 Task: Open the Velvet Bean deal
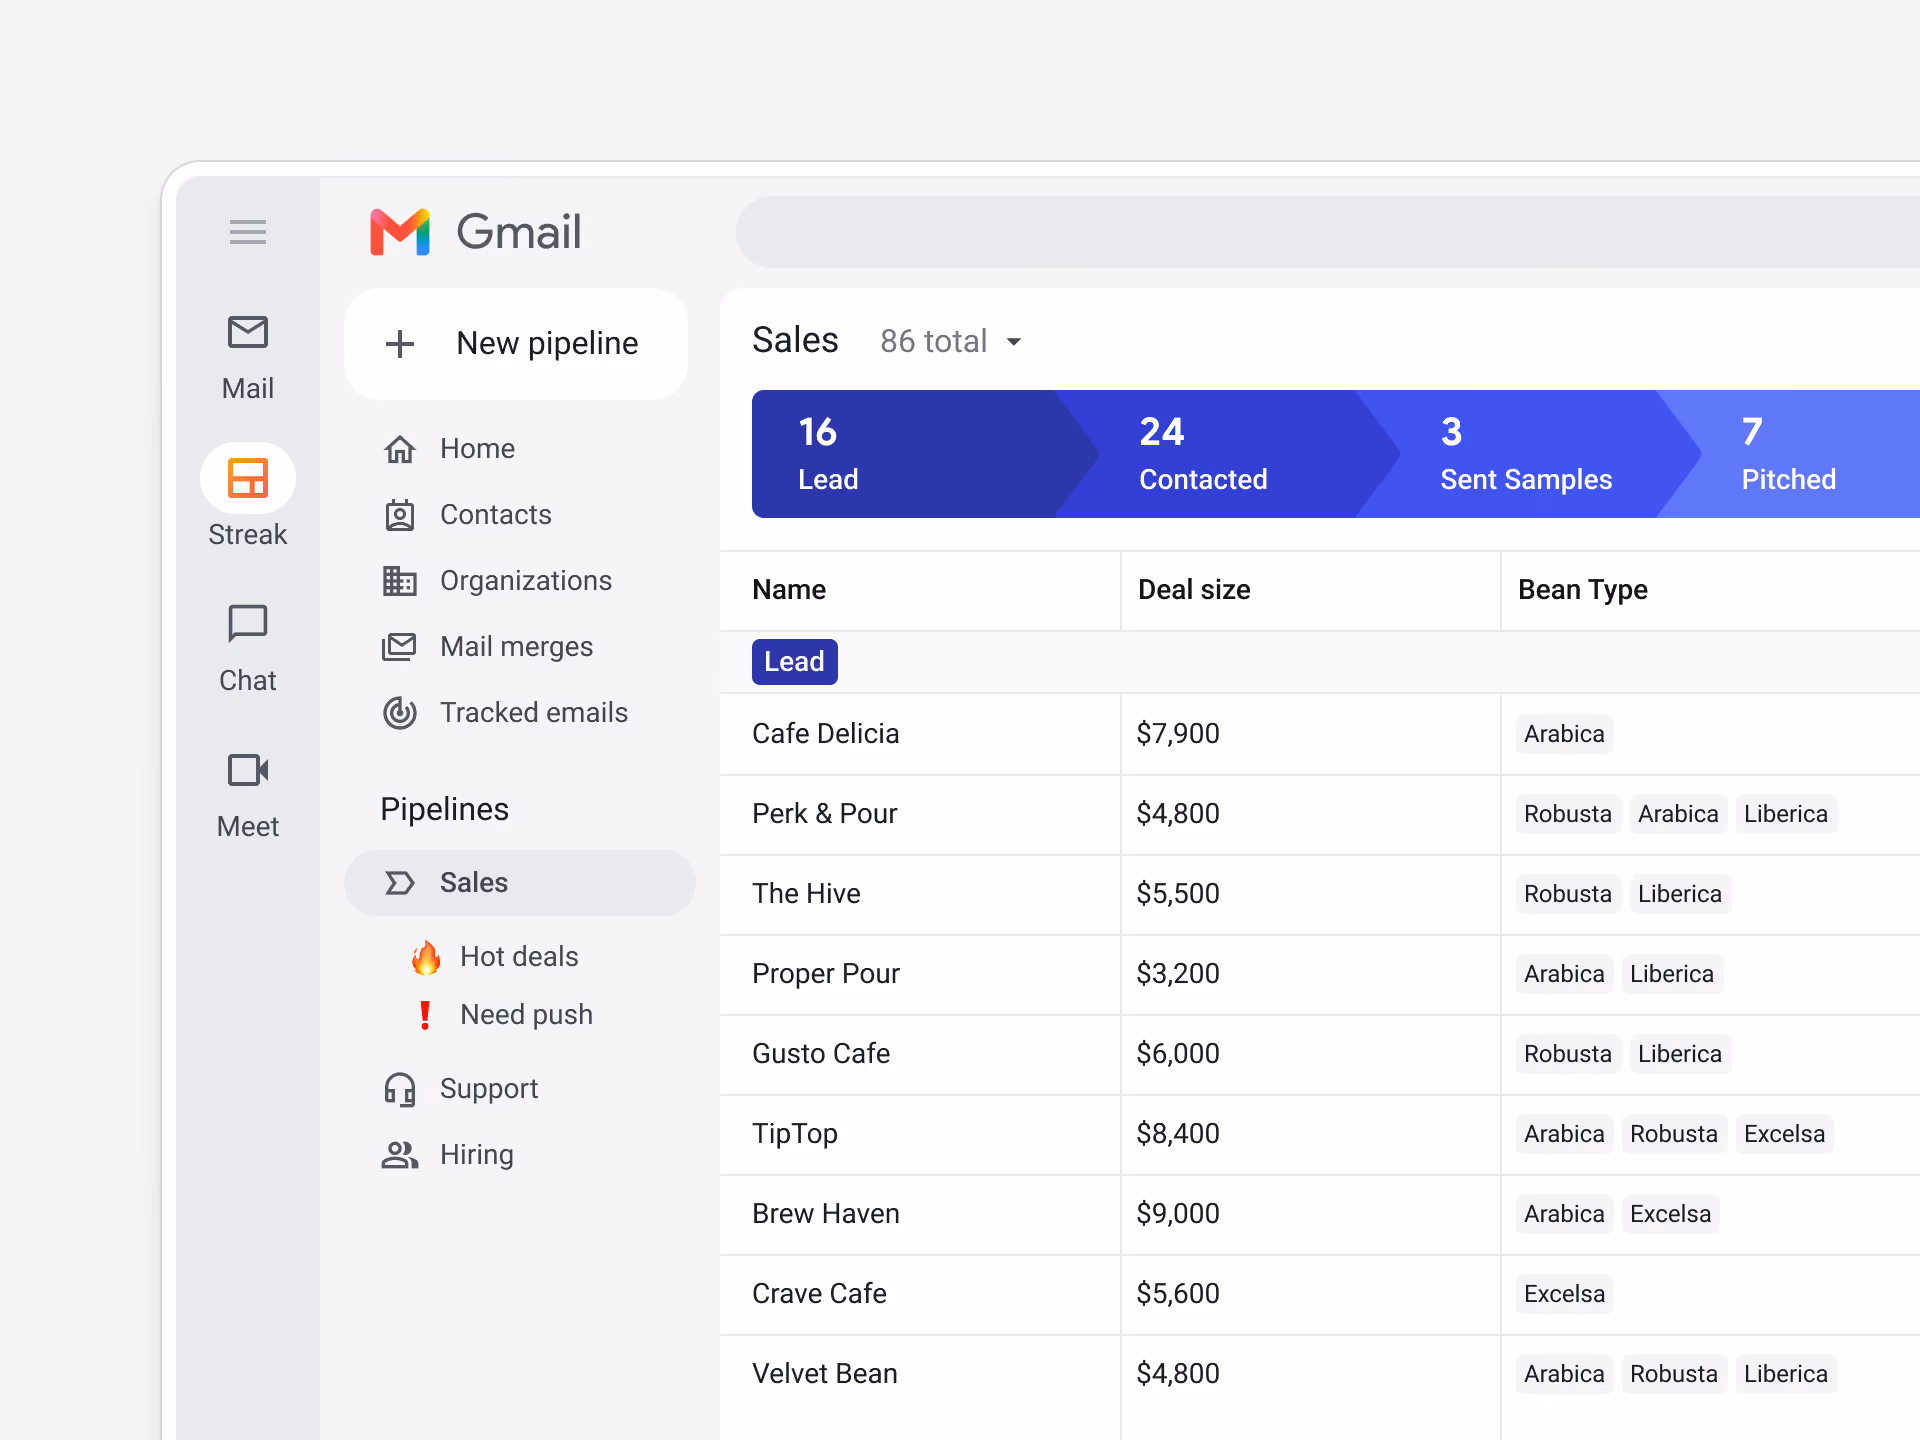click(825, 1374)
